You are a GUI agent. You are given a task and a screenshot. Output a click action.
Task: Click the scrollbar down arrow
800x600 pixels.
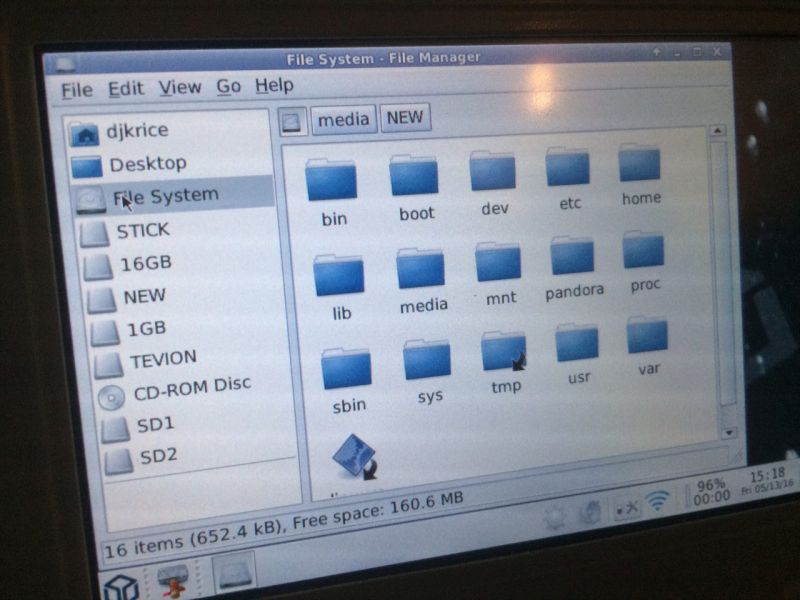click(x=729, y=432)
